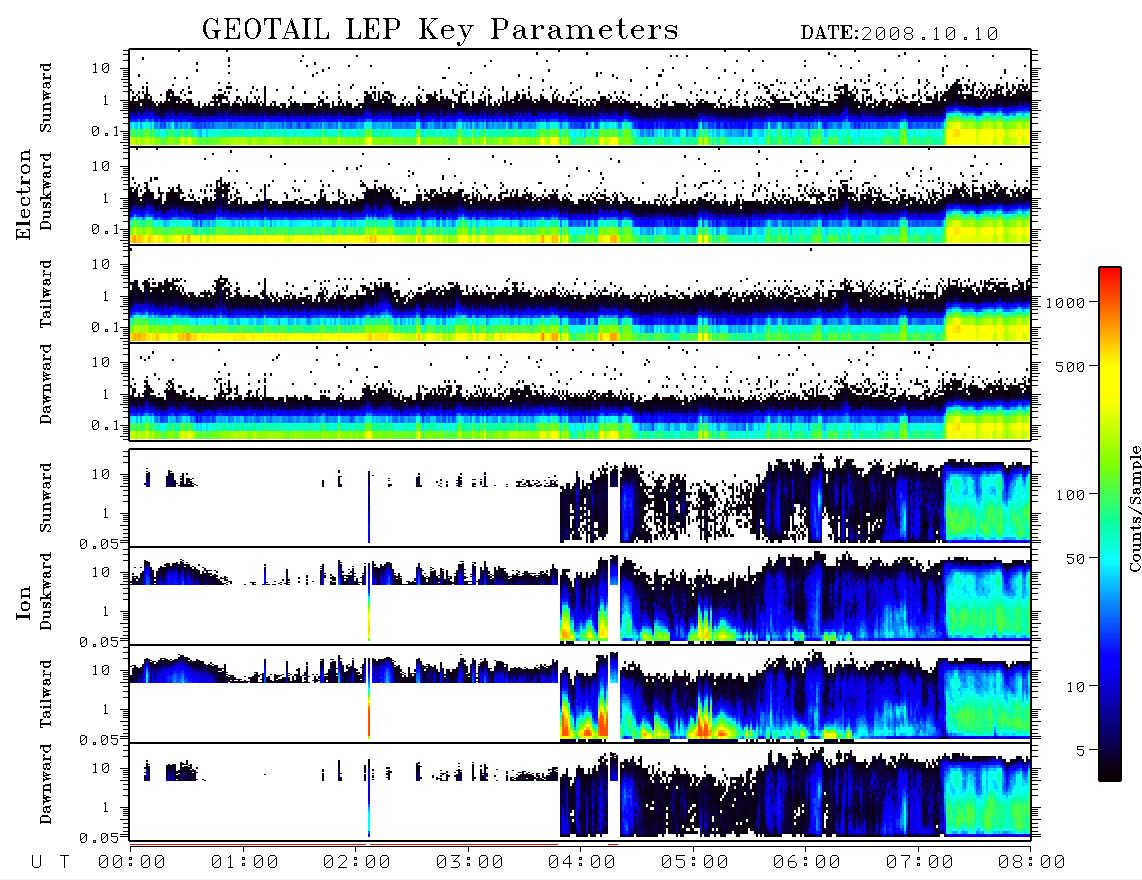This screenshot has height=880, width=1142.
Task: Click the "0.05" tick of Ion Tailward axis
Action: coord(100,739)
